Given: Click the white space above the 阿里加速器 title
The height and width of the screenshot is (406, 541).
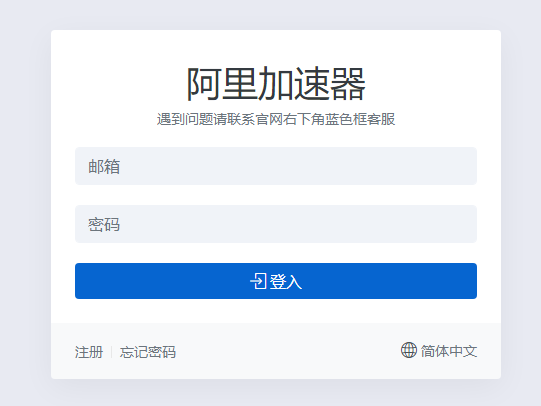Looking at the screenshot, I should (276, 47).
